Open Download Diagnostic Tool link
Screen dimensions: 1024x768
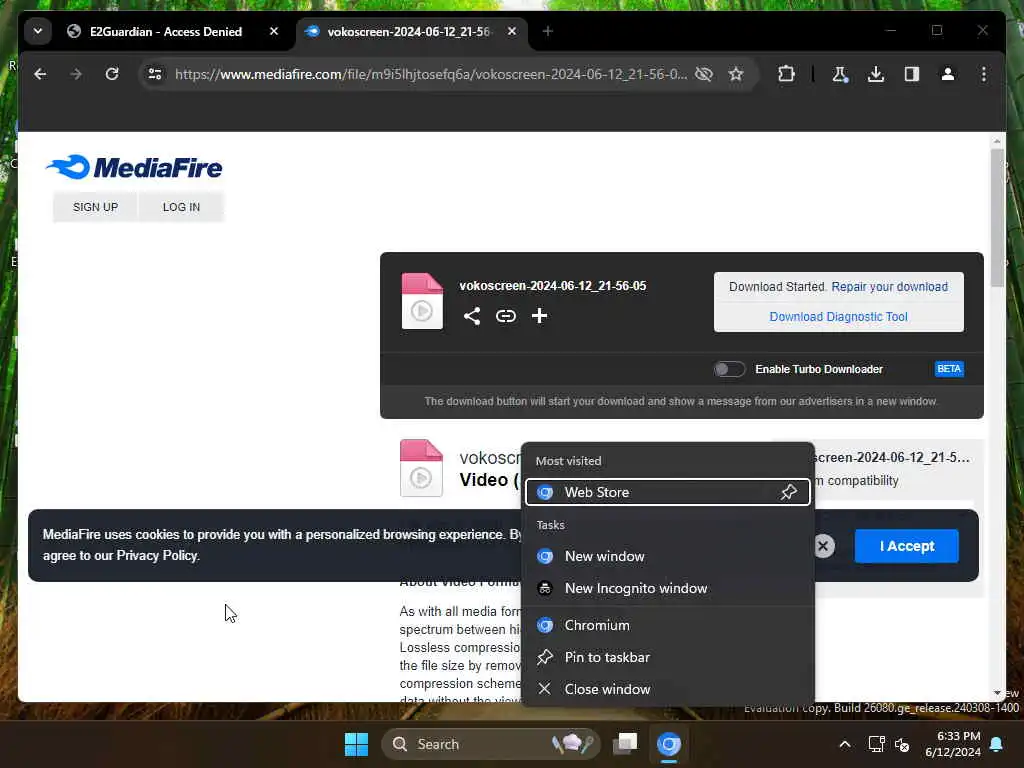[839, 317]
